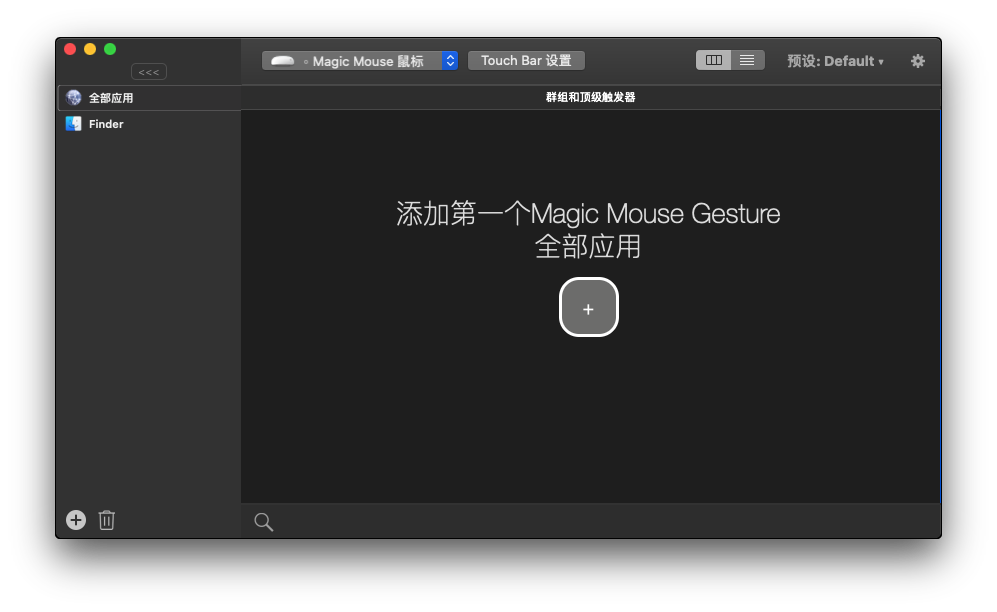This screenshot has width=997, height=612.
Task: Minimize the window with the yellow button
Action: pyautogui.click(x=90, y=50)
